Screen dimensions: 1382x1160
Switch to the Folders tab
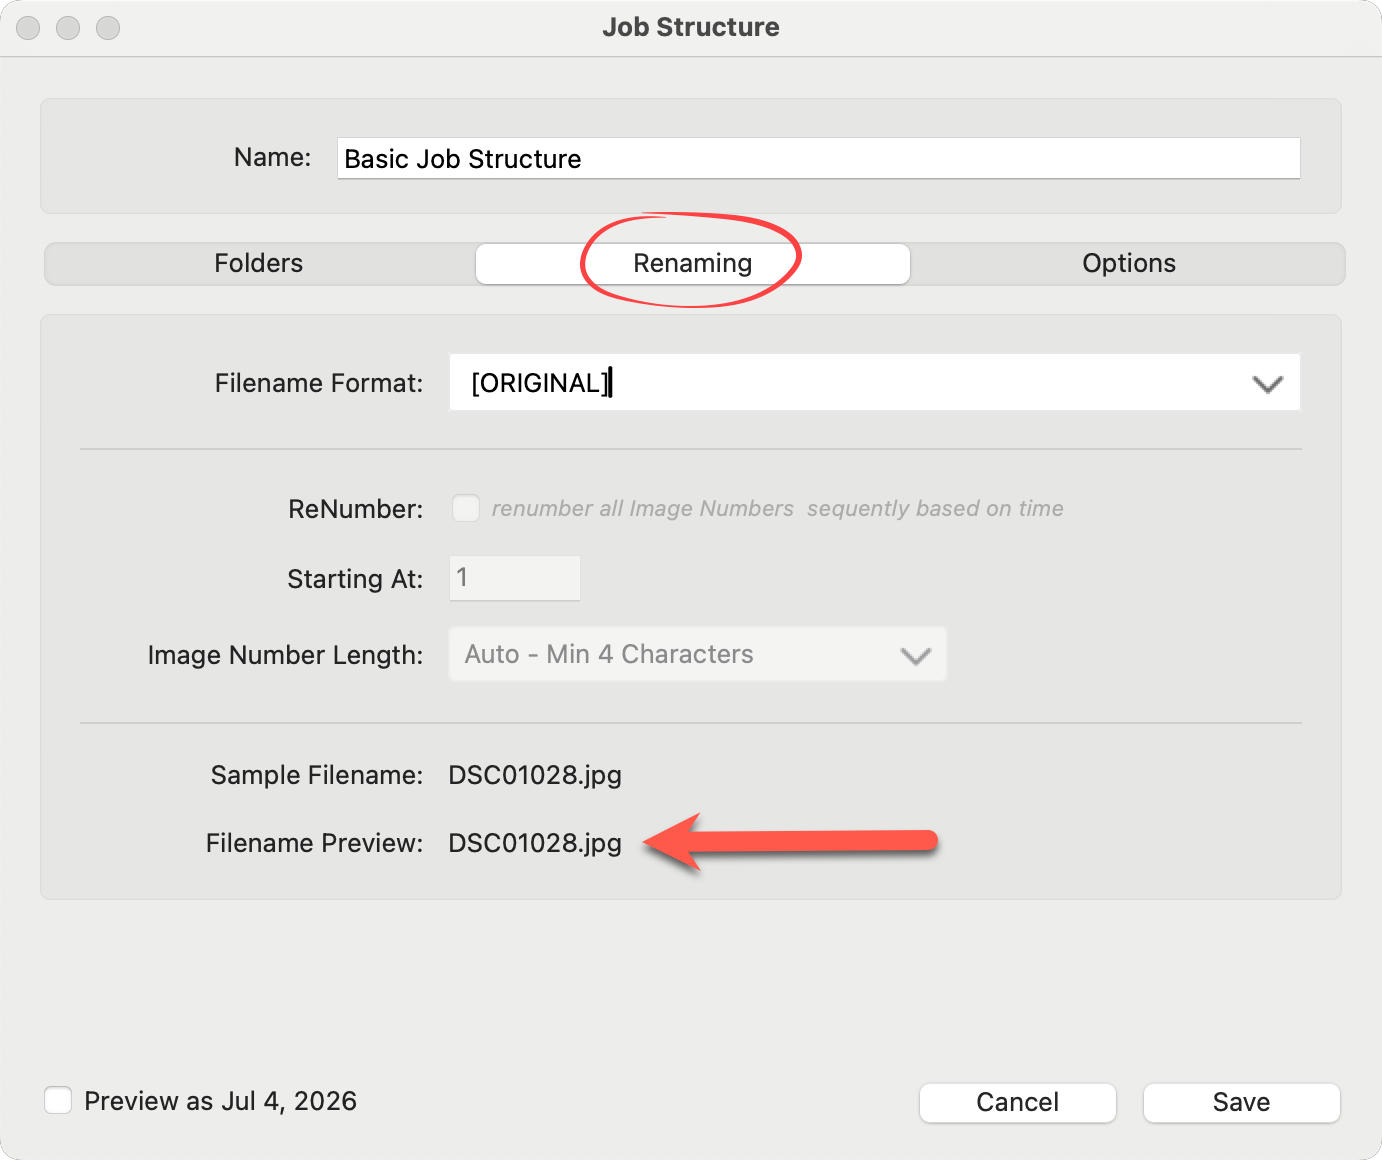pos(259,264)
